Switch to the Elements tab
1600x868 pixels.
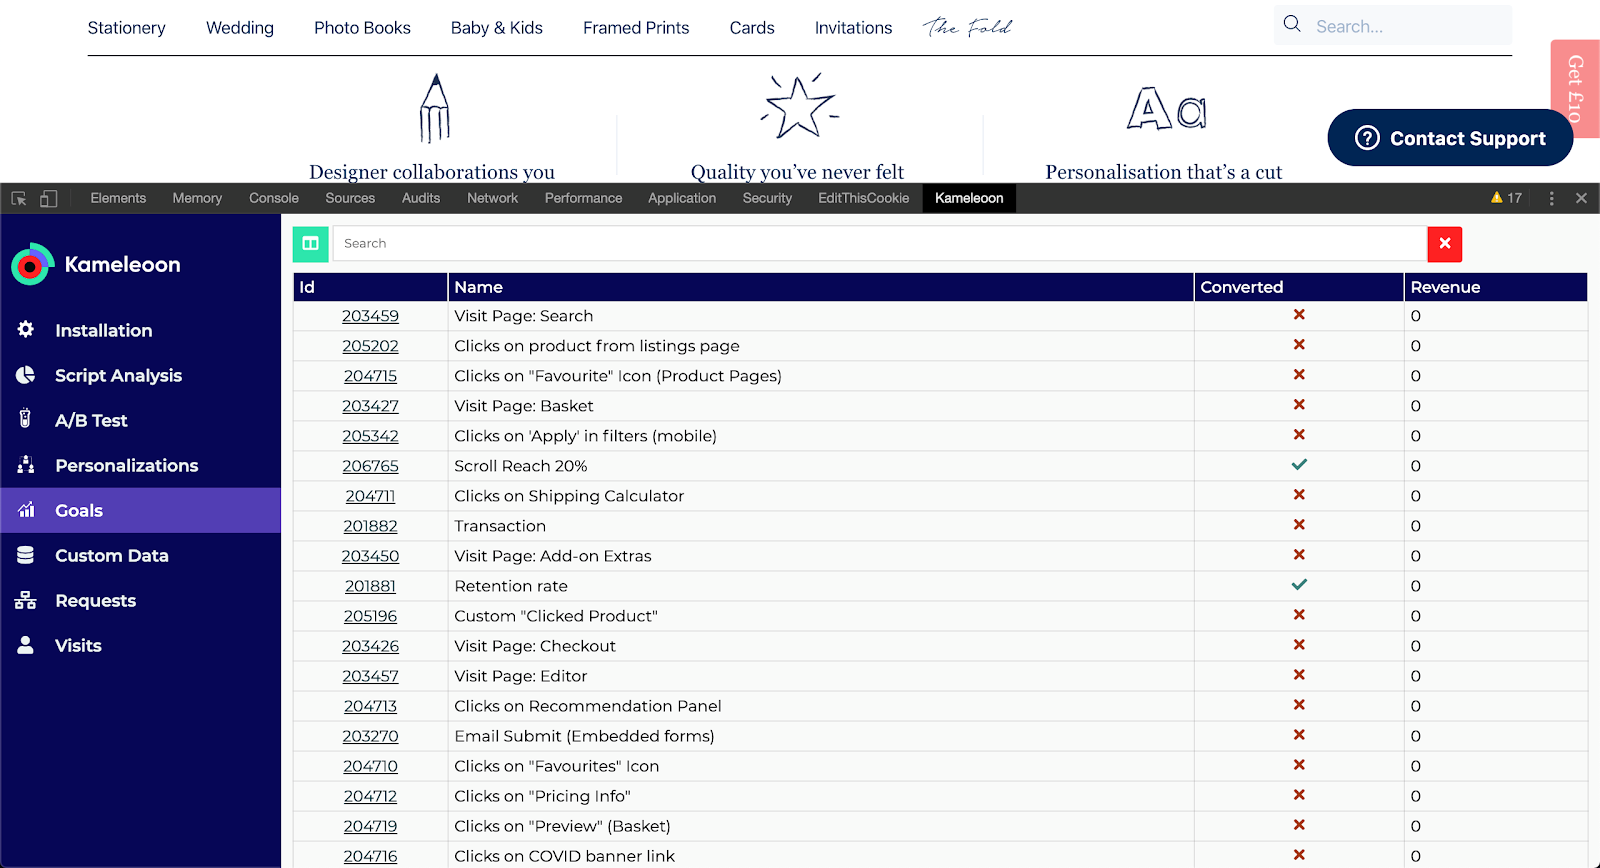(118, 198)
